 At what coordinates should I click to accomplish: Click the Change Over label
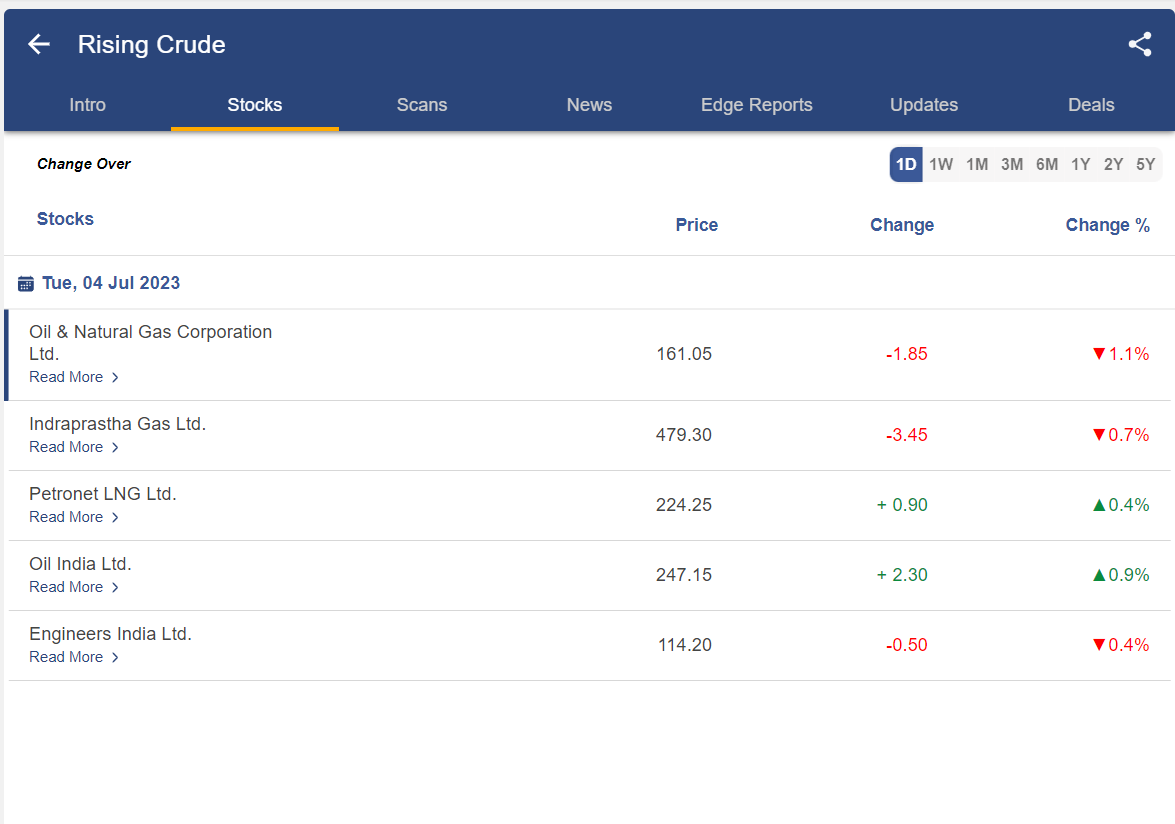[x=84, y=164]
